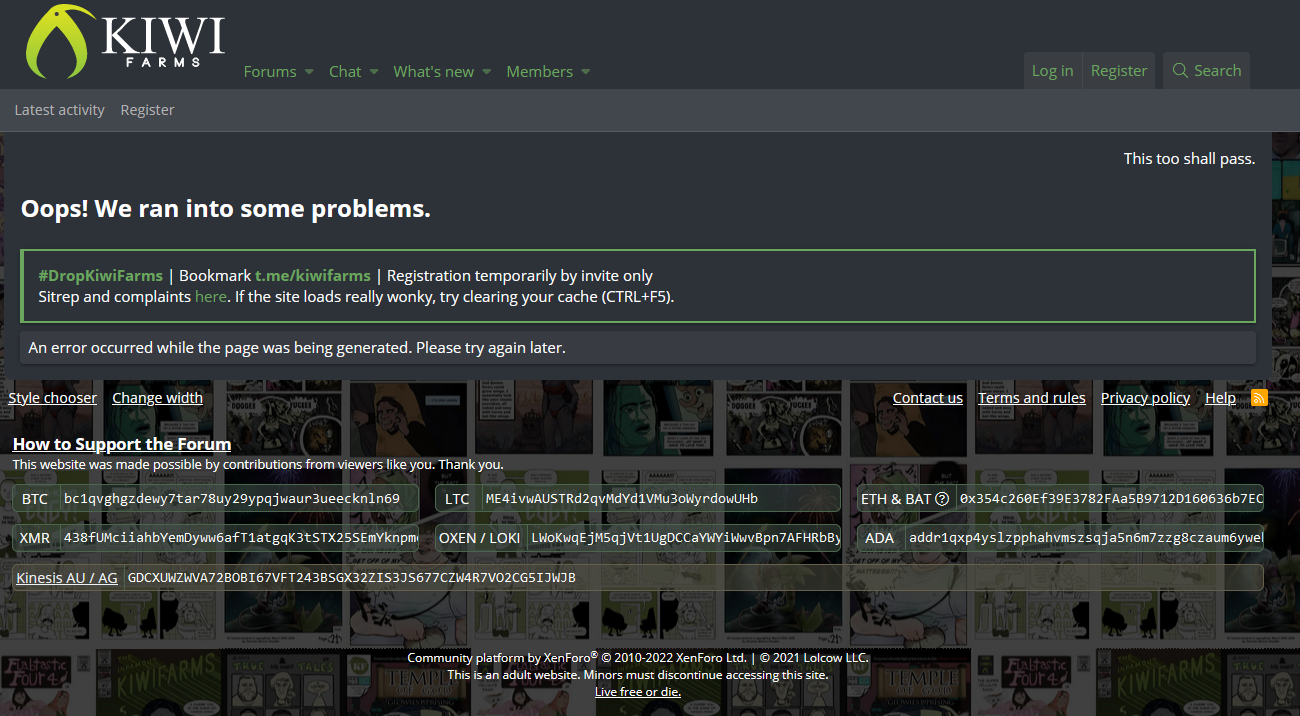Click the BTC currency label
This screenshot has height=716, width=1300.
(35, 499)
